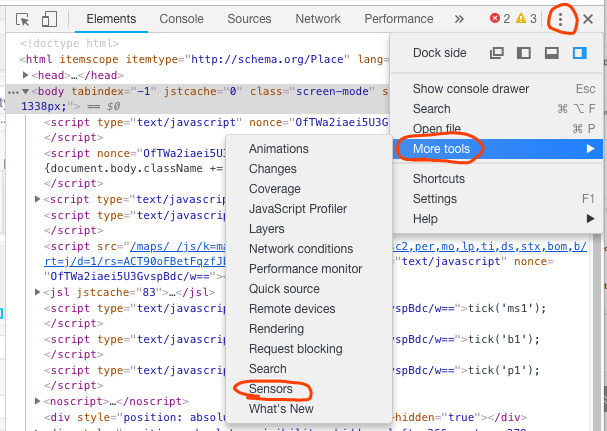
Task: Click the tick('ms1') script text
Action: 507,308
